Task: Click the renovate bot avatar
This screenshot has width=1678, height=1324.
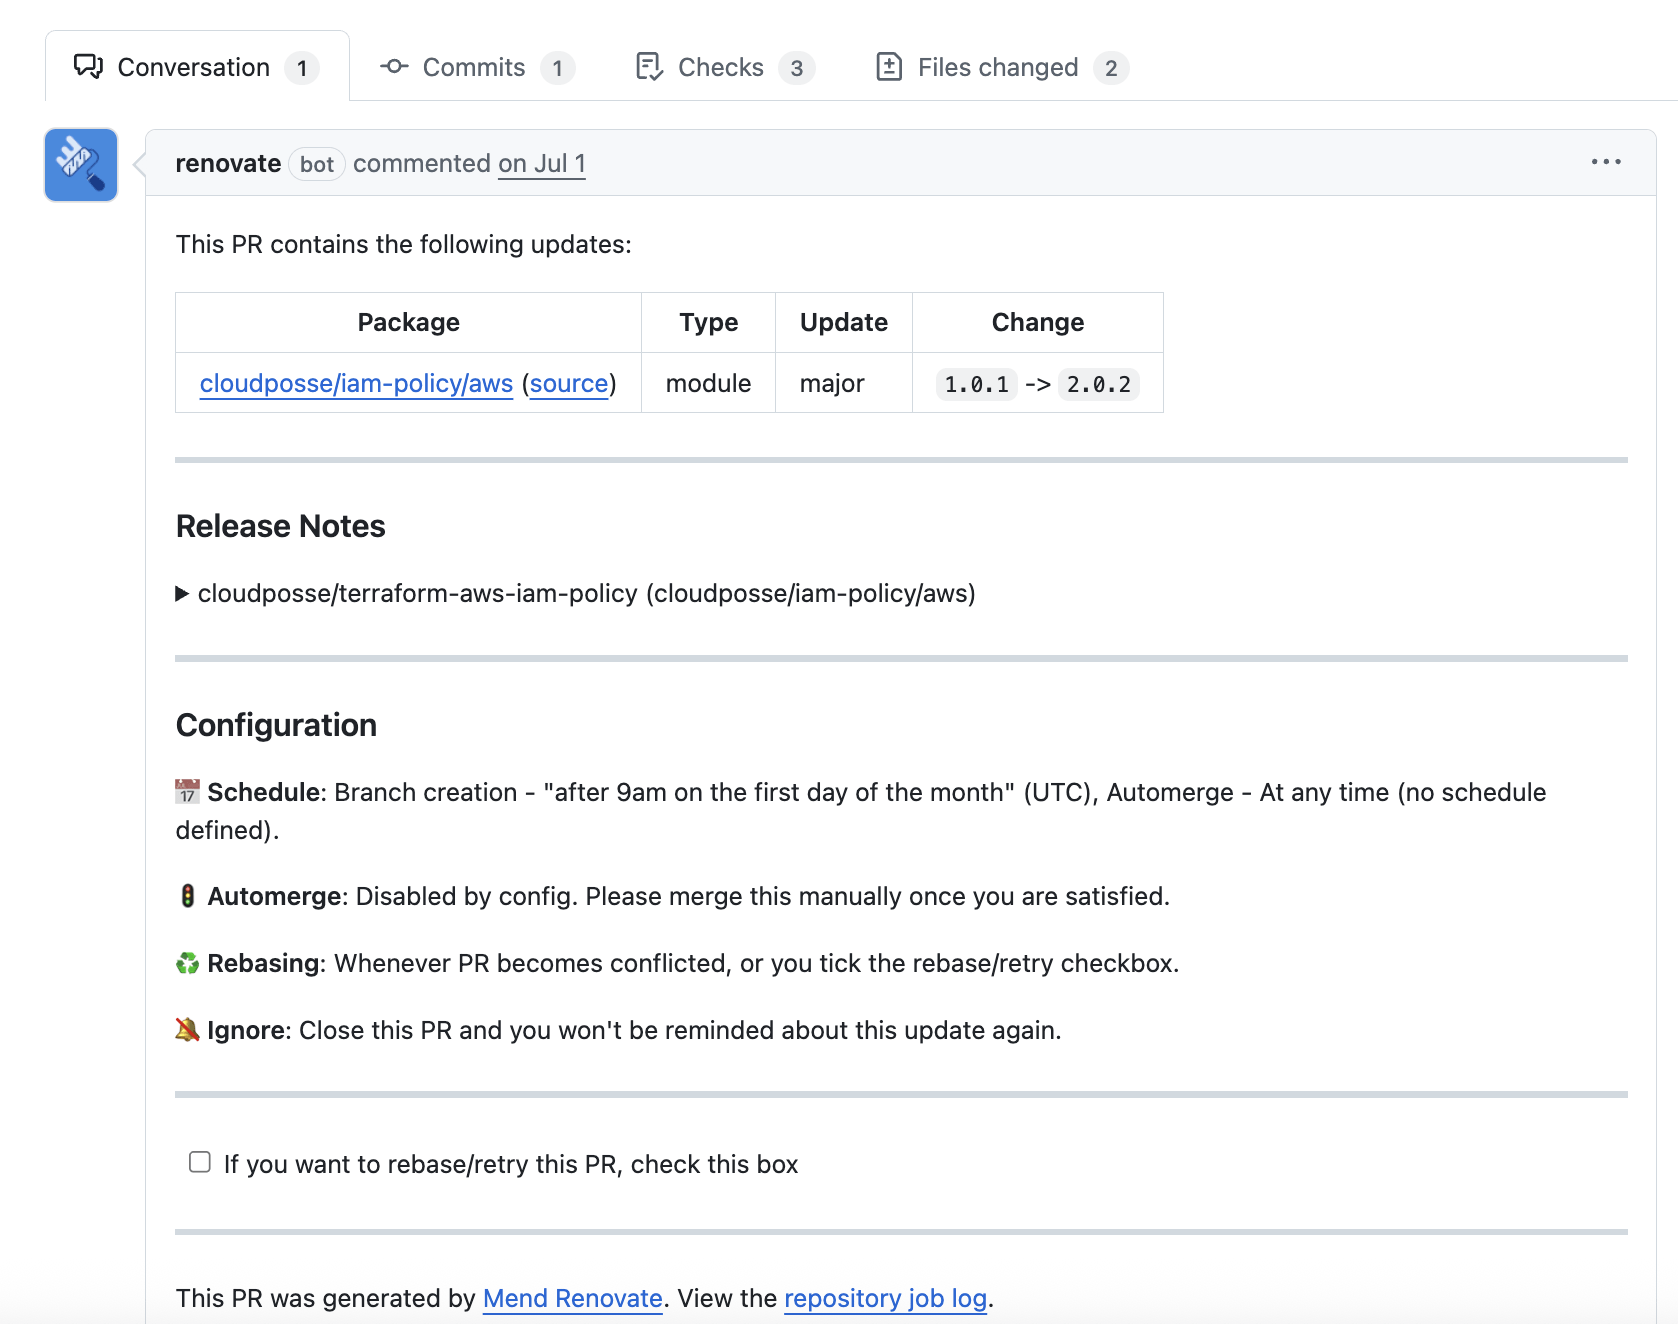Action: pyautogui.click(x=80, y=164)
